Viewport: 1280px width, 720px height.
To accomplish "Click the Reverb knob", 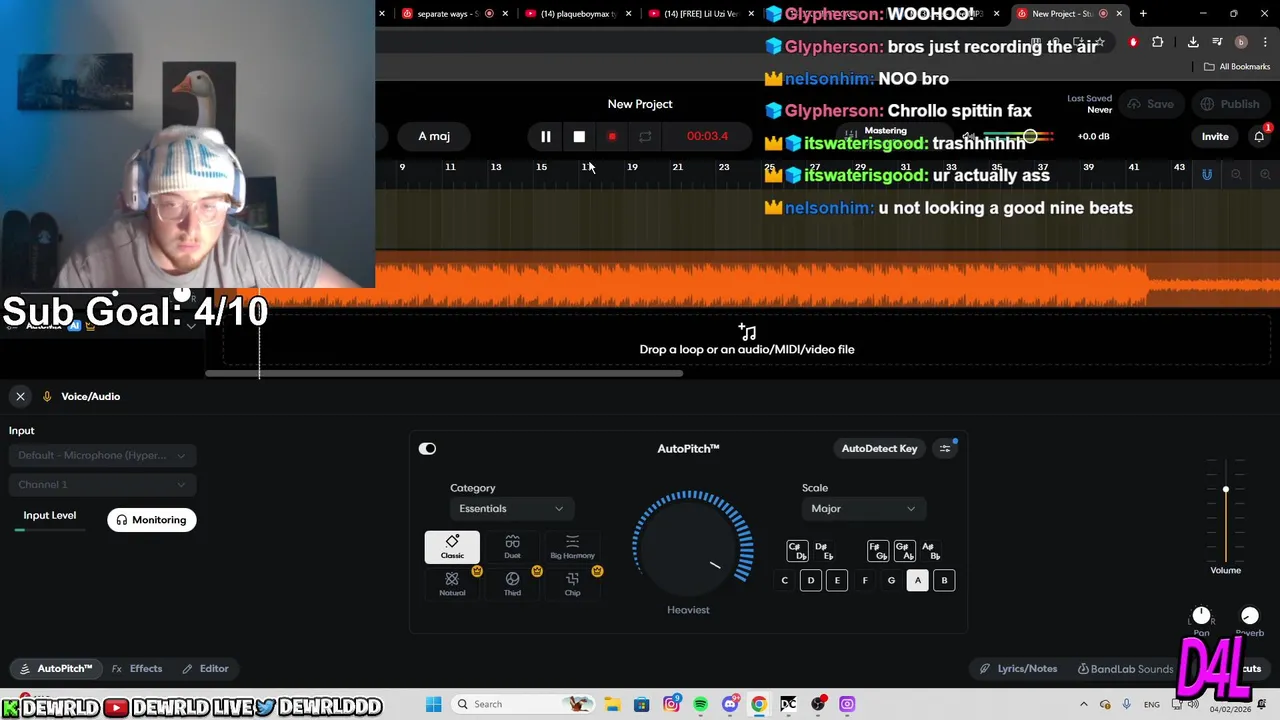I will point(1249,616).
